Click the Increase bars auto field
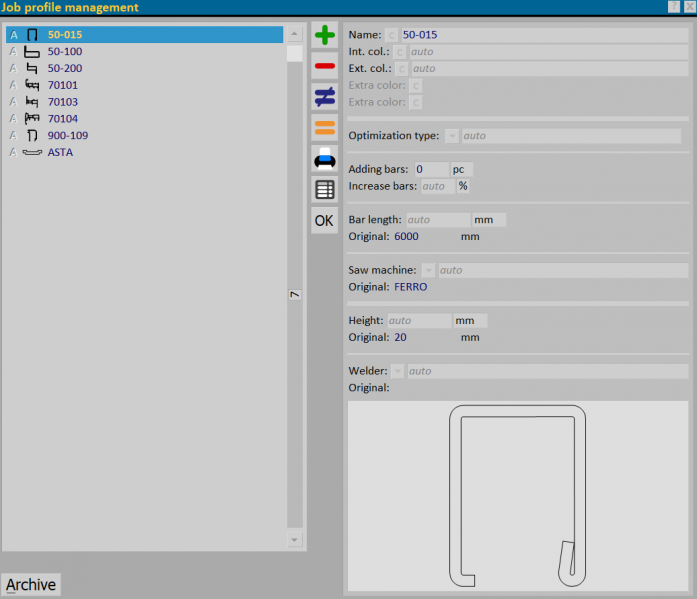 [438, 186]
